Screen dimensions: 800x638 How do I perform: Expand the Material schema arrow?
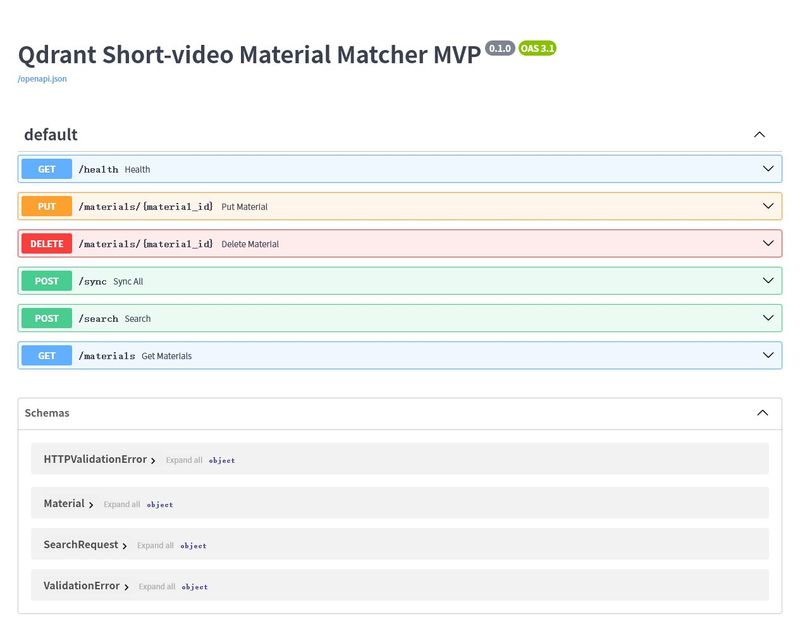pos(91,505)
